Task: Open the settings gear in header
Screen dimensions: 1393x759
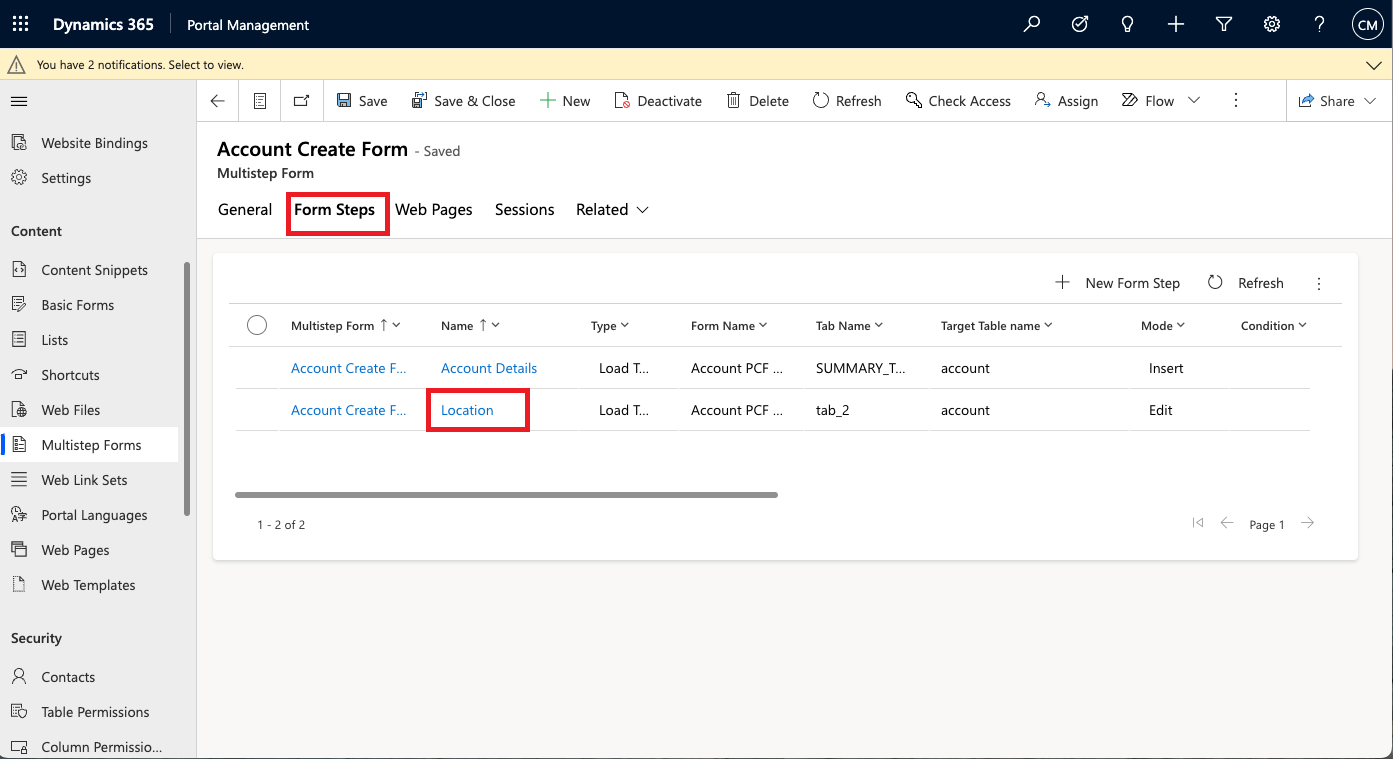Action: pos(1272,24)
